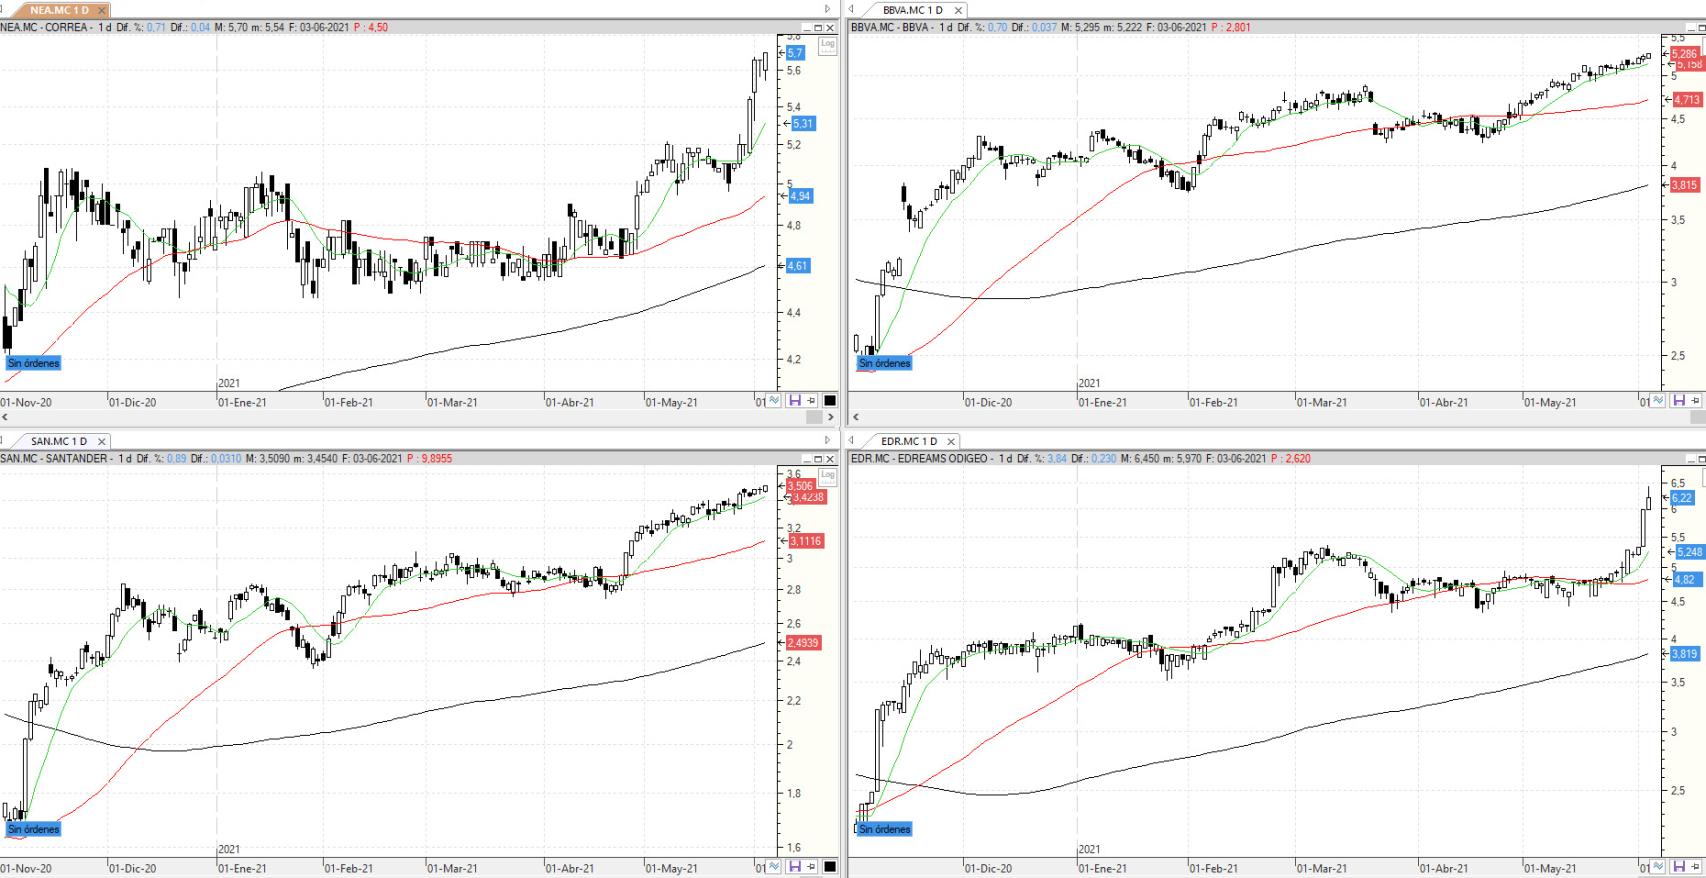
Task: Click the black square icon on the CORREA chart
Action: click(829, 401)
